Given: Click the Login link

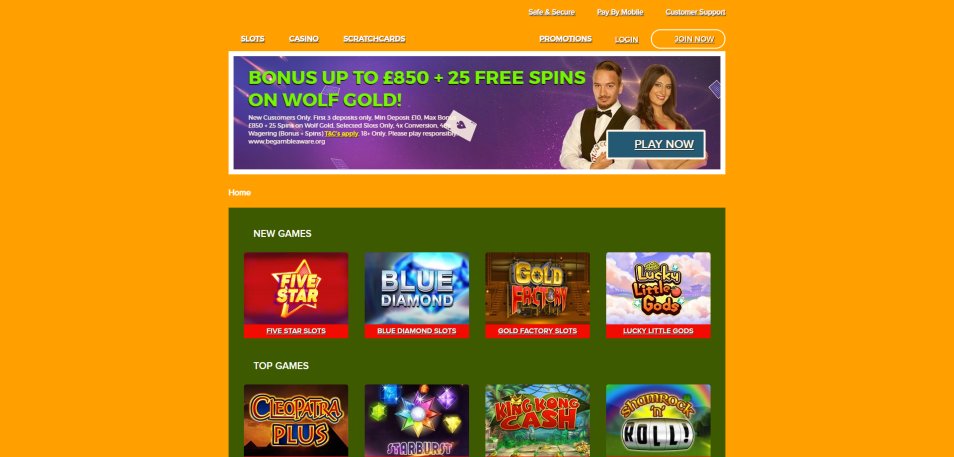Looking at the screenshot, I should click(x=626, y=40).
